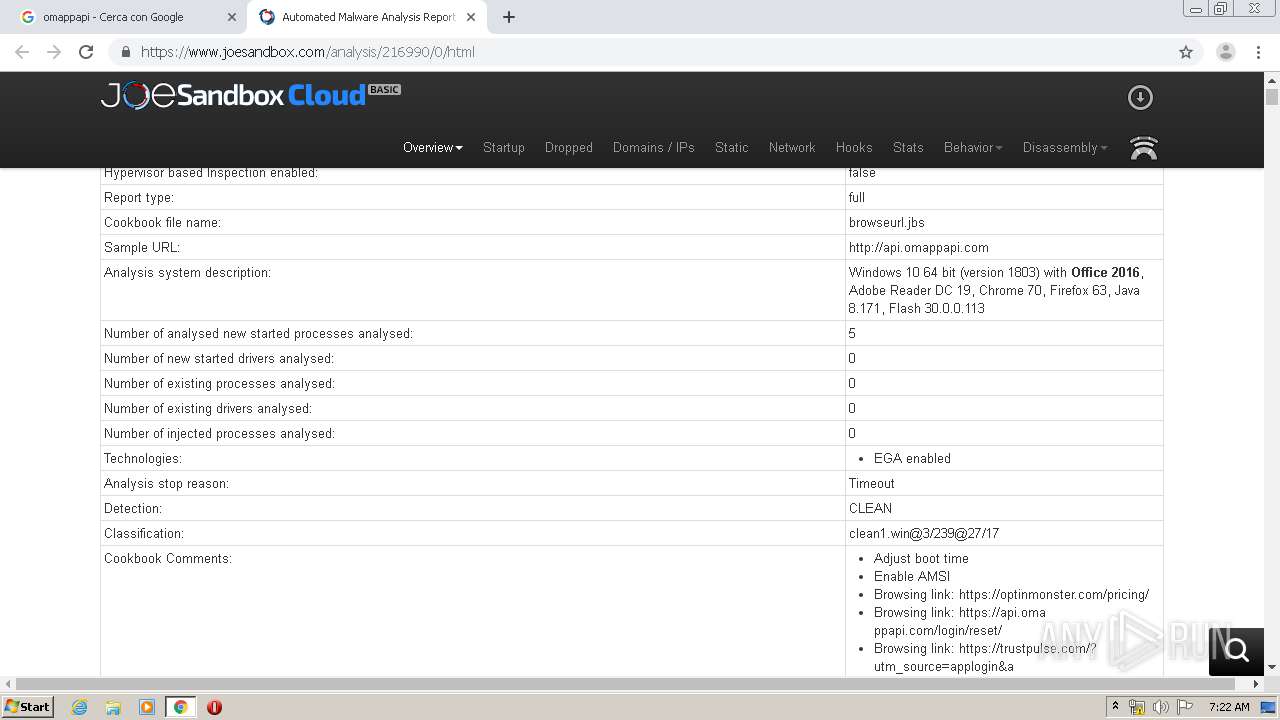
Task: Click the optinmonster.com/pricing browsing link text
Action: point(1012,594)
